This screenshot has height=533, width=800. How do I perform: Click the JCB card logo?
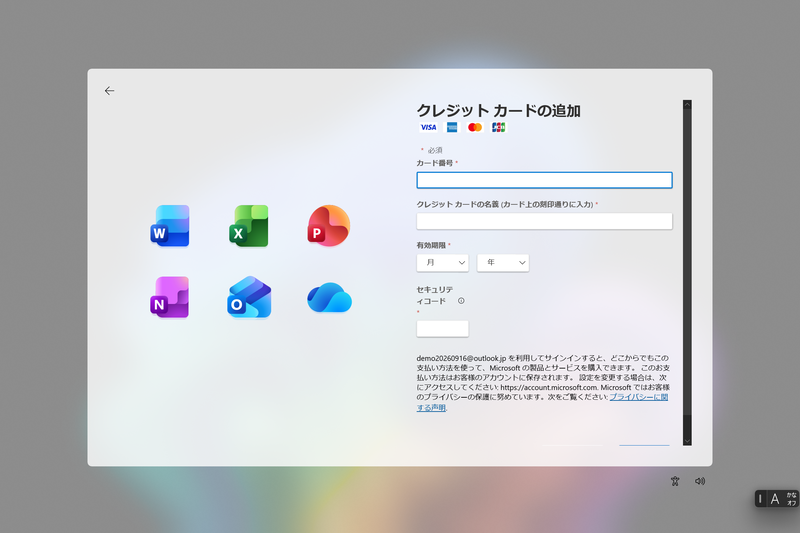(x=498, y=128)
